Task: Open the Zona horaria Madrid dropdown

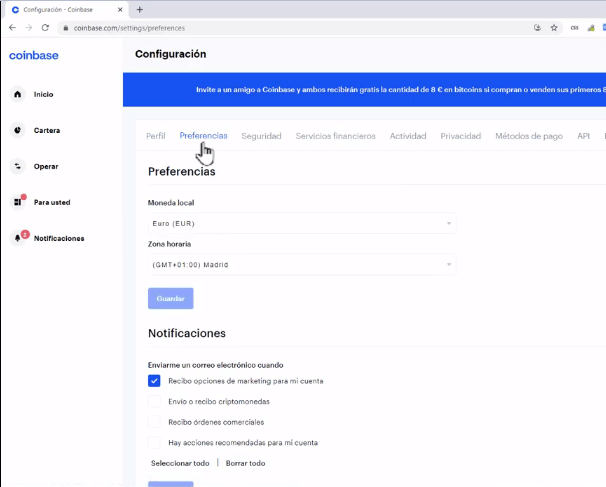Action: coord(301,265)
